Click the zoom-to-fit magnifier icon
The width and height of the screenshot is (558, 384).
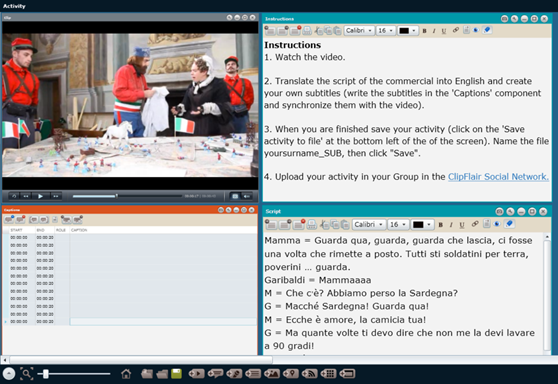tap(26, 373)
